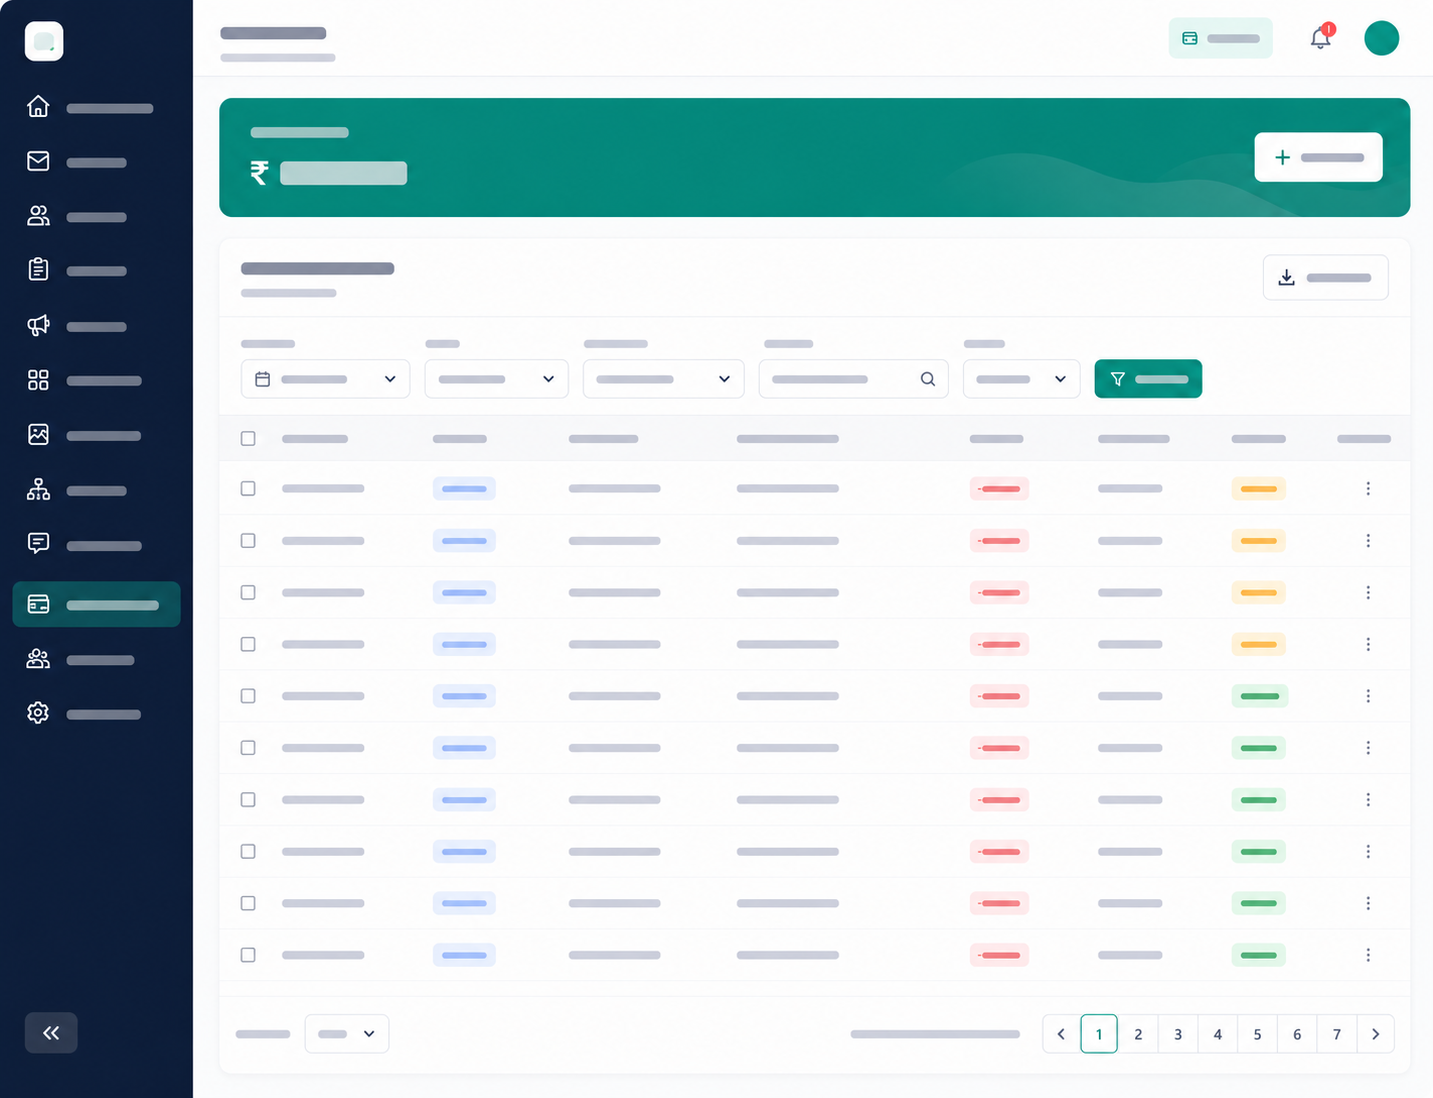
Task: Go to page 4 in pagination
Action: (1218, 1034)
